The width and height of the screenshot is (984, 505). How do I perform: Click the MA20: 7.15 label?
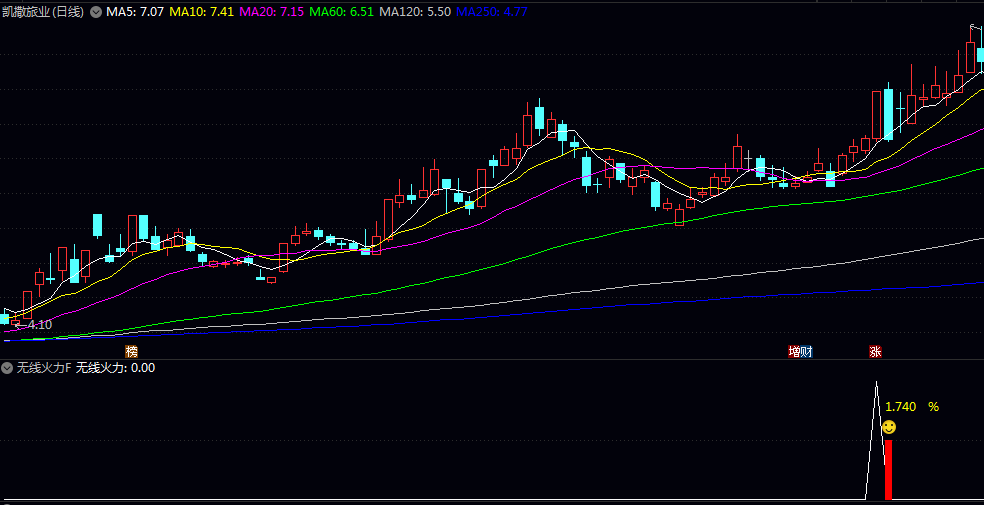274,12
